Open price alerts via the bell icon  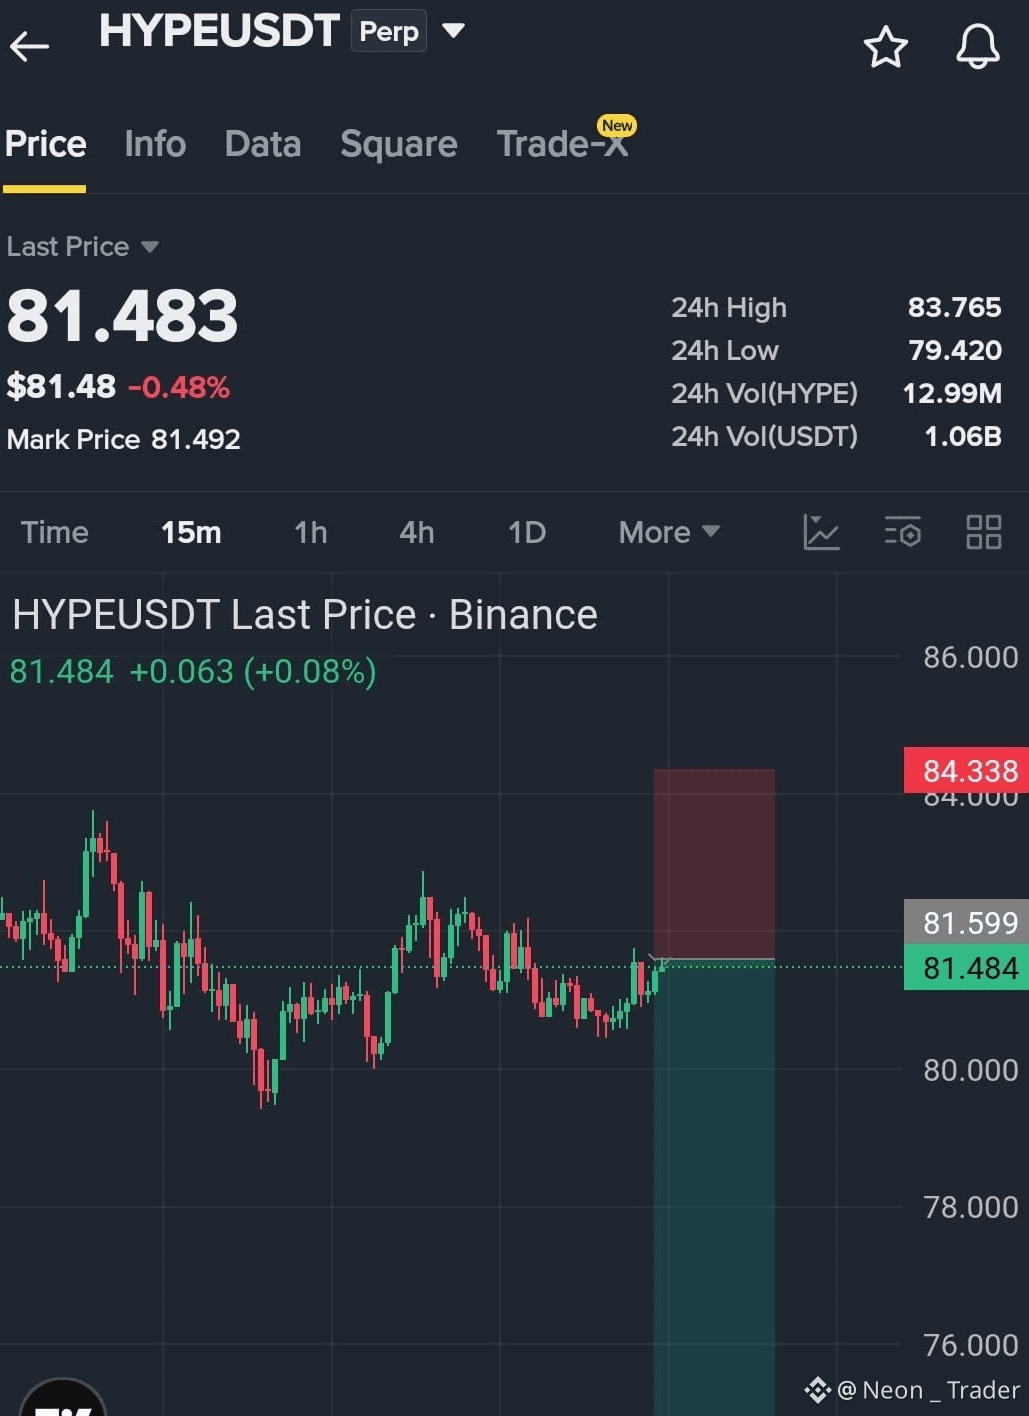977,46
